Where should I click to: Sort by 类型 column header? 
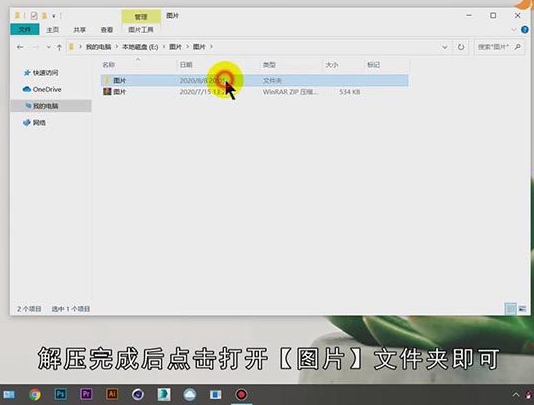[x=269, y=64]
